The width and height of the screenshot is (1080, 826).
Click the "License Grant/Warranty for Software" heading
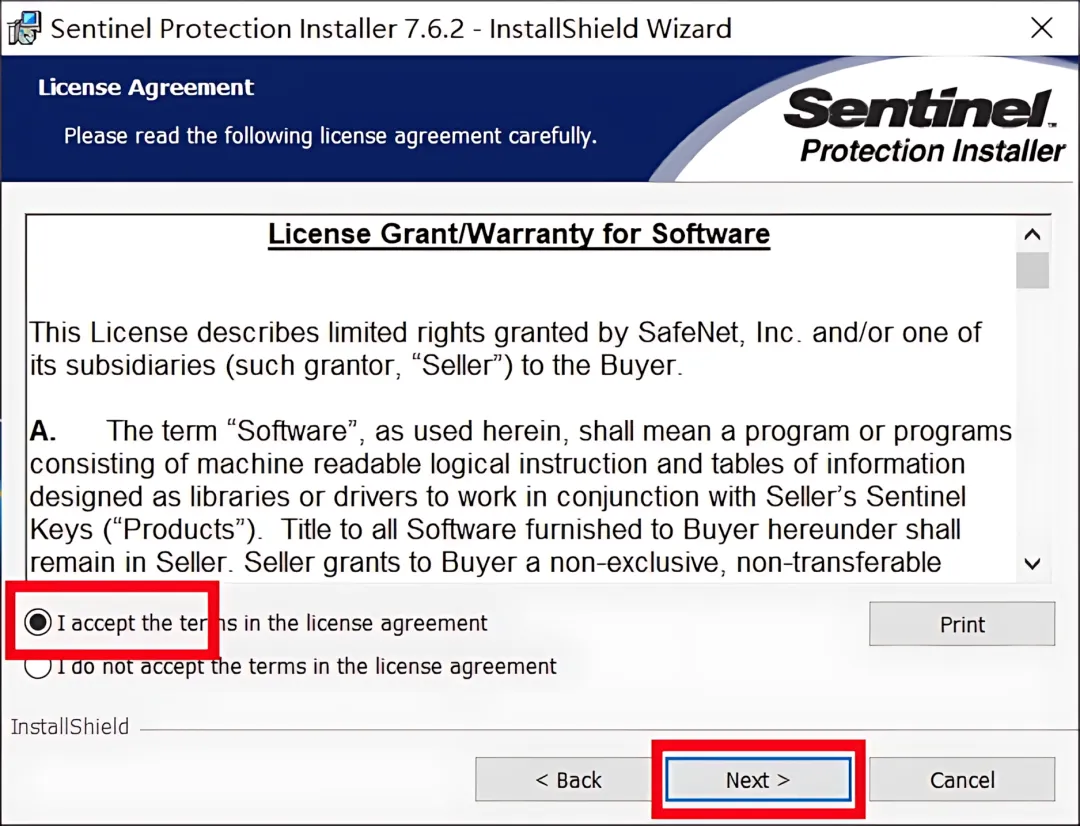click(x=519, y=234)
